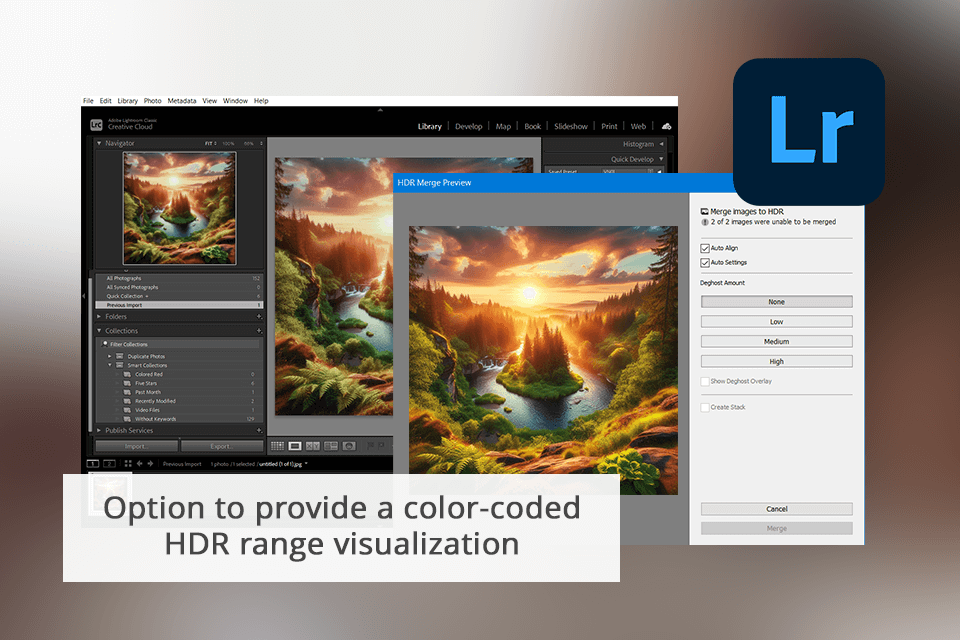This screenshot has width=960, height=640.
Task: Switch to Survey view in the toolbar
Action: 331,446
